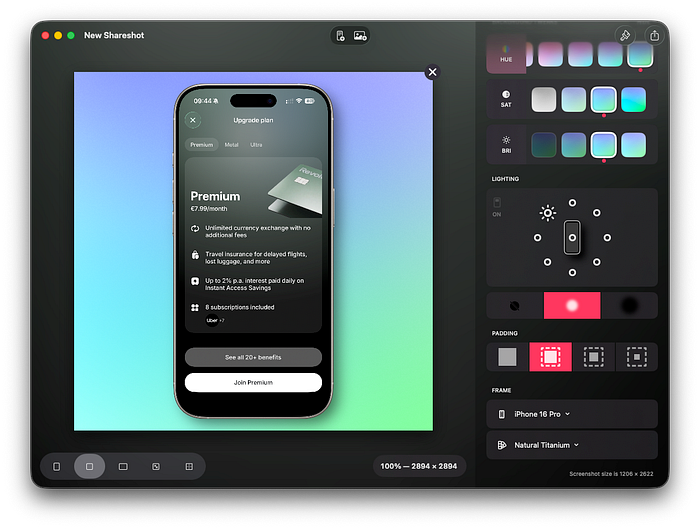Set light direction to the top-right dot
700x529 pixels.
pyautogui.click(x=596, y=213)
